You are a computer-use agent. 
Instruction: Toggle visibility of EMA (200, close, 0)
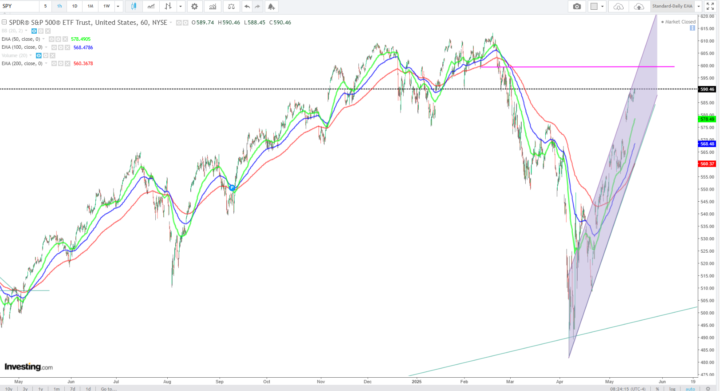(x=54, y=63)
